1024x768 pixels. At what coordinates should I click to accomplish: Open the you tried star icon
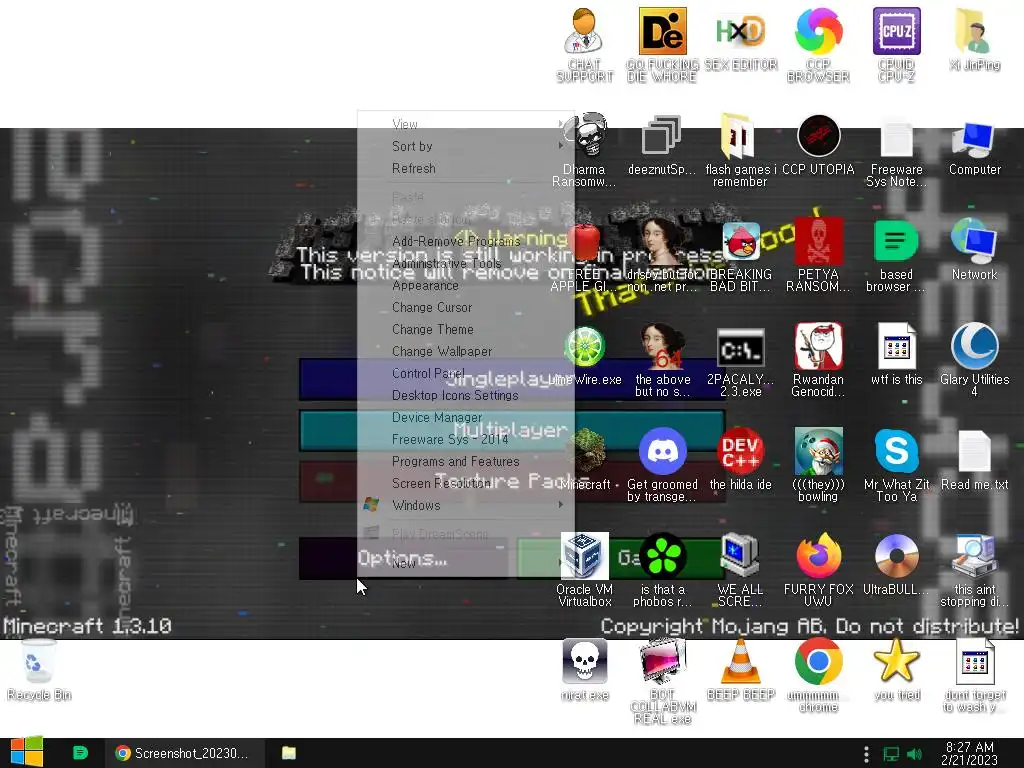pyautogui.click(x=896, y=661)
